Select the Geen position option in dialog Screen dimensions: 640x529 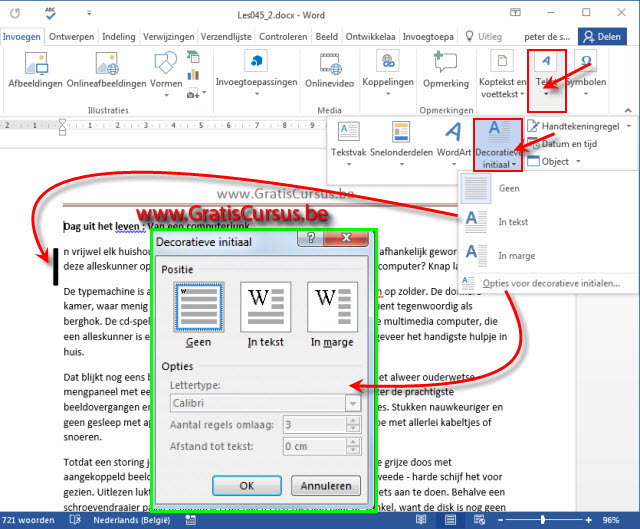[199, 314]
